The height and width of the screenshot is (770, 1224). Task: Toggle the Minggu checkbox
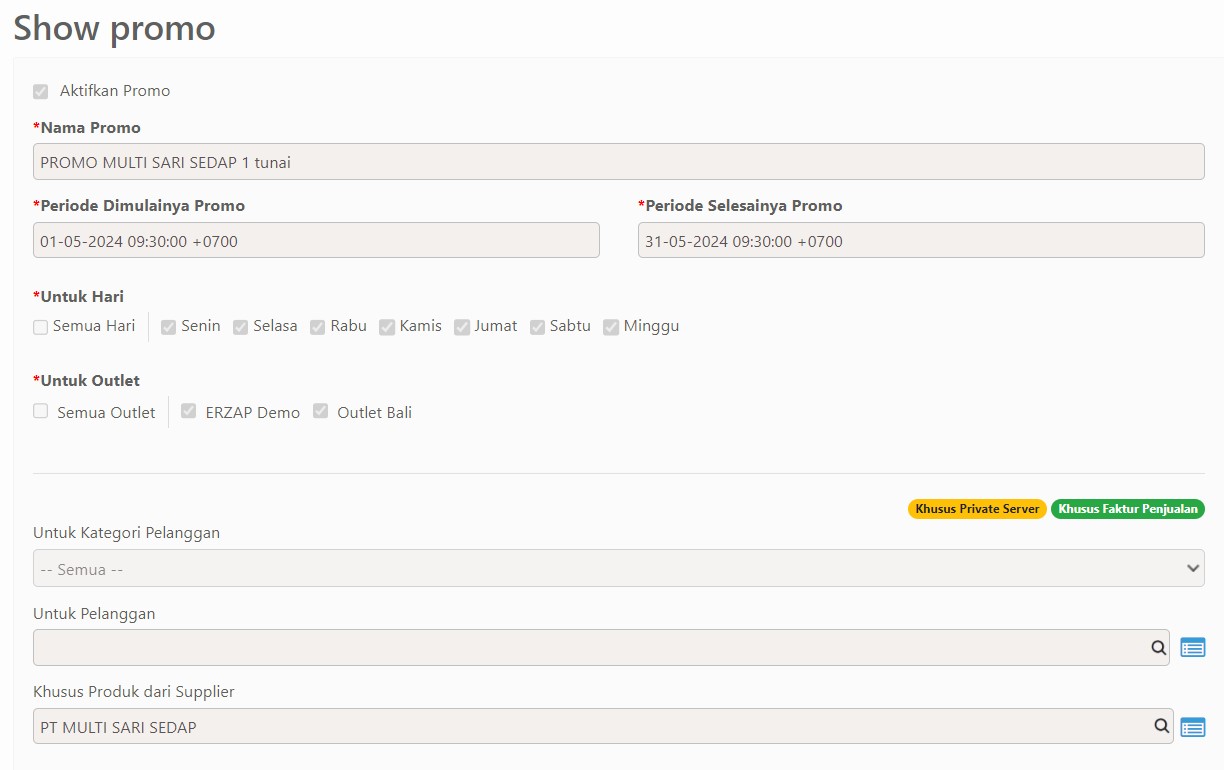[x=611, y=327]
